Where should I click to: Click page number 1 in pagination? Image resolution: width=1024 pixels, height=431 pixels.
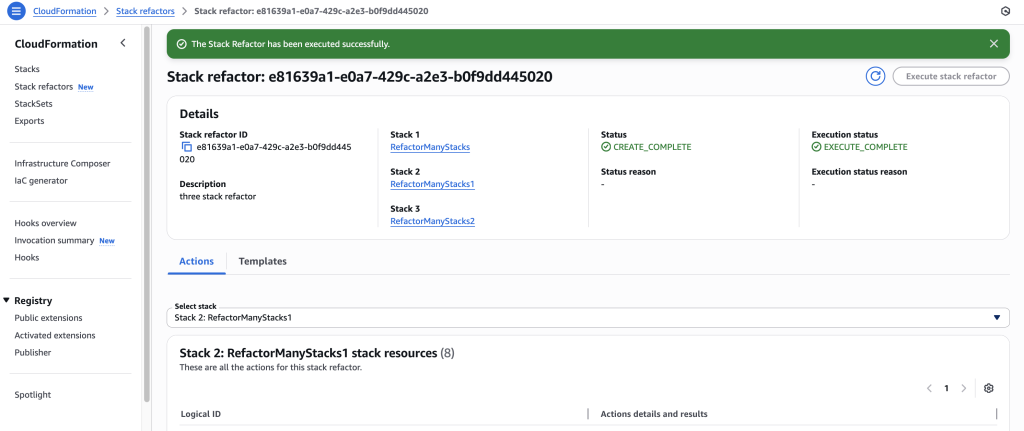click(x=946, y=388)
